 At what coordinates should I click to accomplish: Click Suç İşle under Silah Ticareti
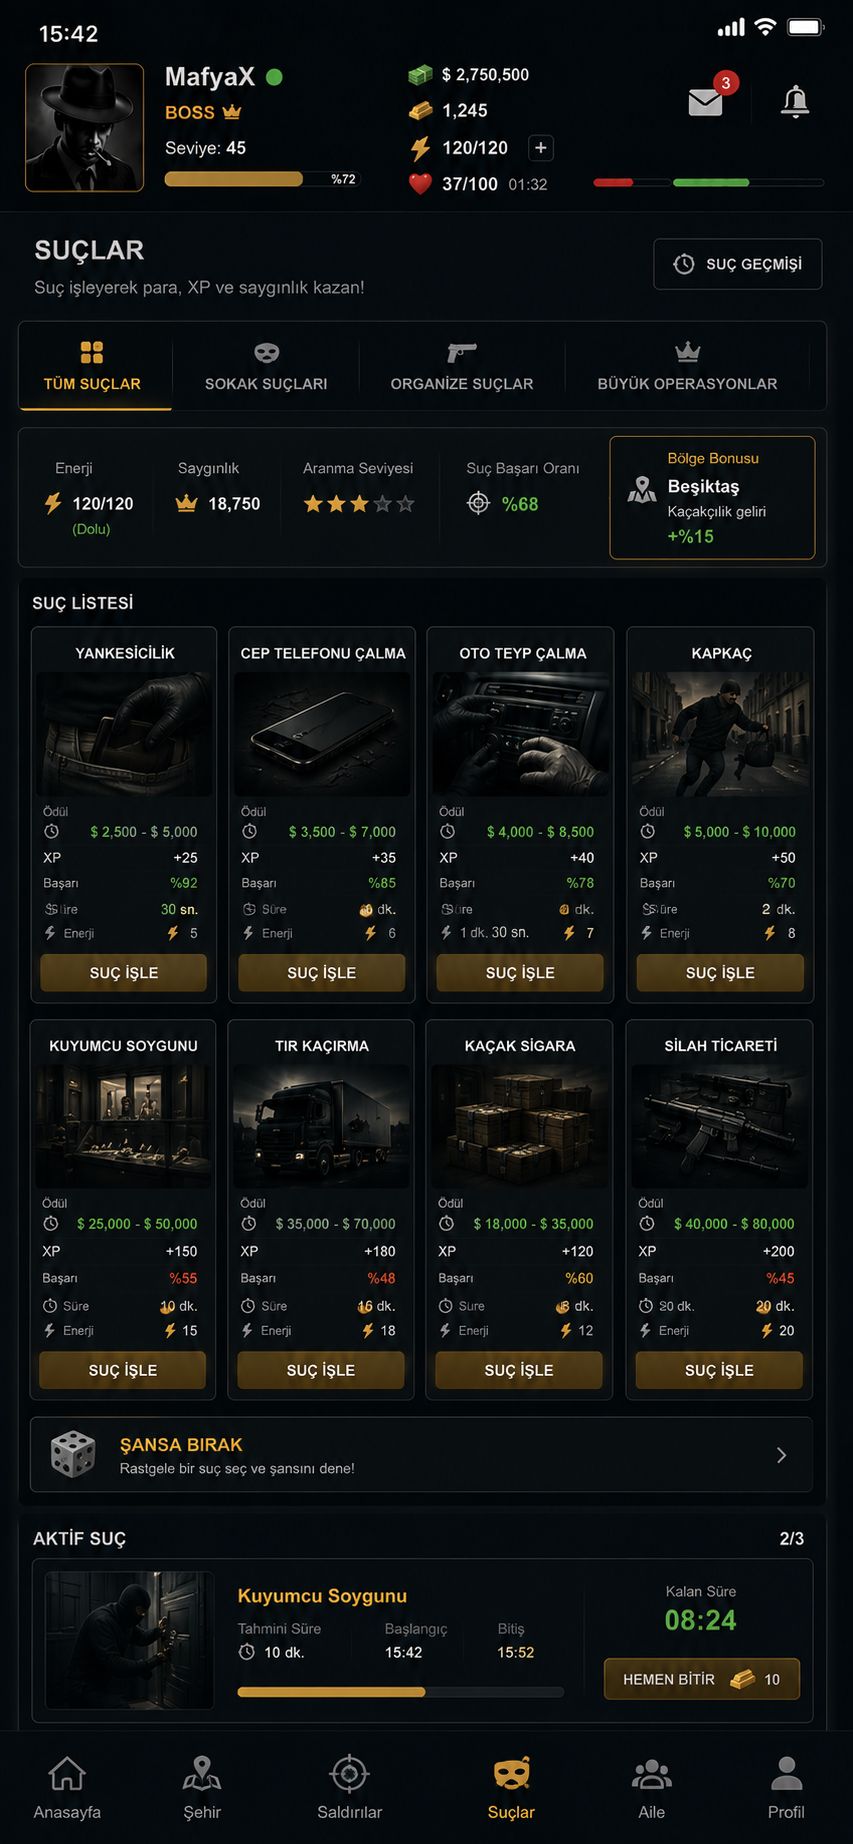coord(719,1370)
